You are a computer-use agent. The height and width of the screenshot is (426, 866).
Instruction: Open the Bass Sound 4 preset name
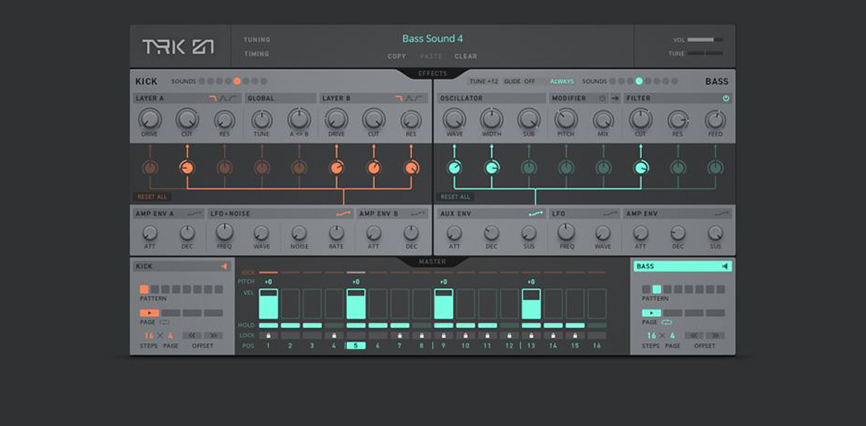(x=432, y=39)
